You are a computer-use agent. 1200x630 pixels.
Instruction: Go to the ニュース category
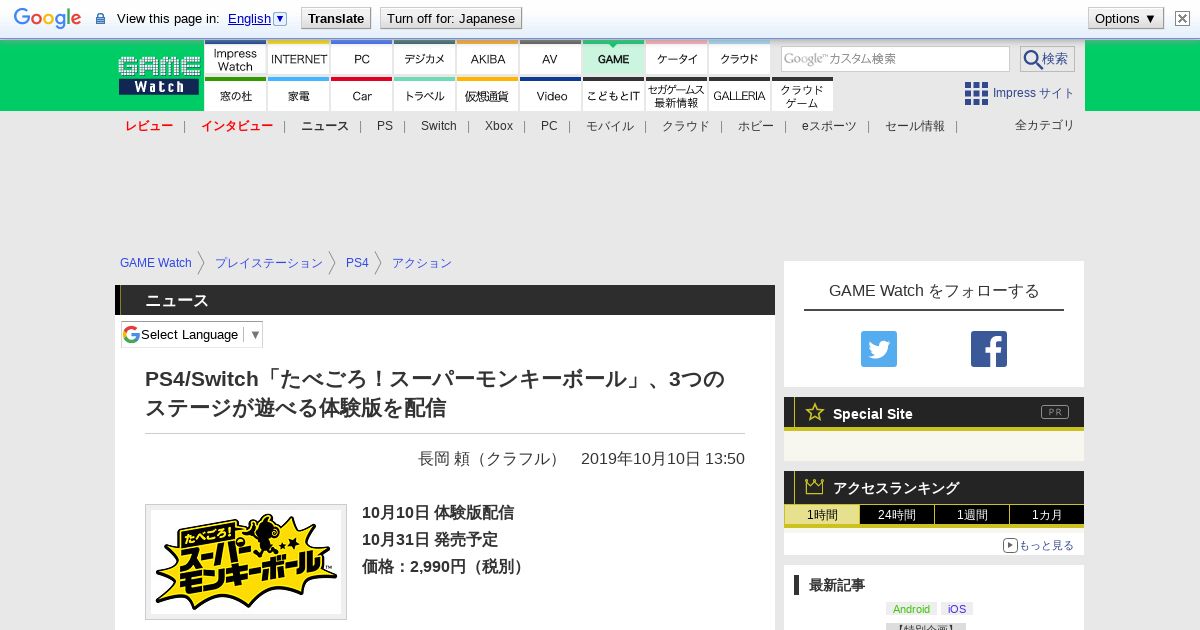325,126
